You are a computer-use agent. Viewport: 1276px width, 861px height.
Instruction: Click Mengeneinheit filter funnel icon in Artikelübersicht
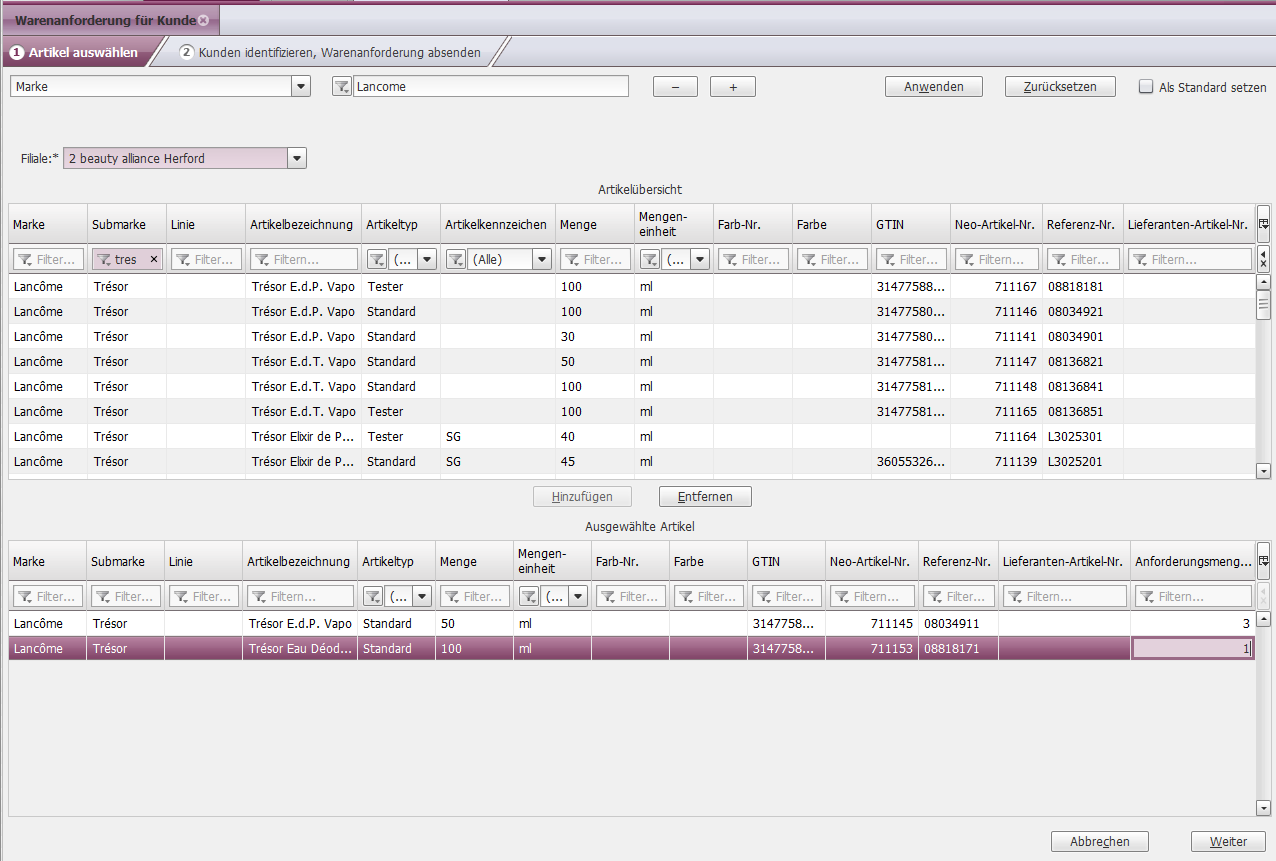(x=649, y=260)
